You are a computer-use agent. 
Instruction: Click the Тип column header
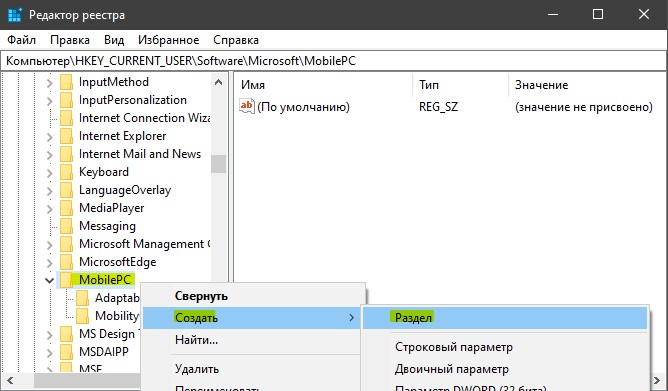[x=461, y=85]
